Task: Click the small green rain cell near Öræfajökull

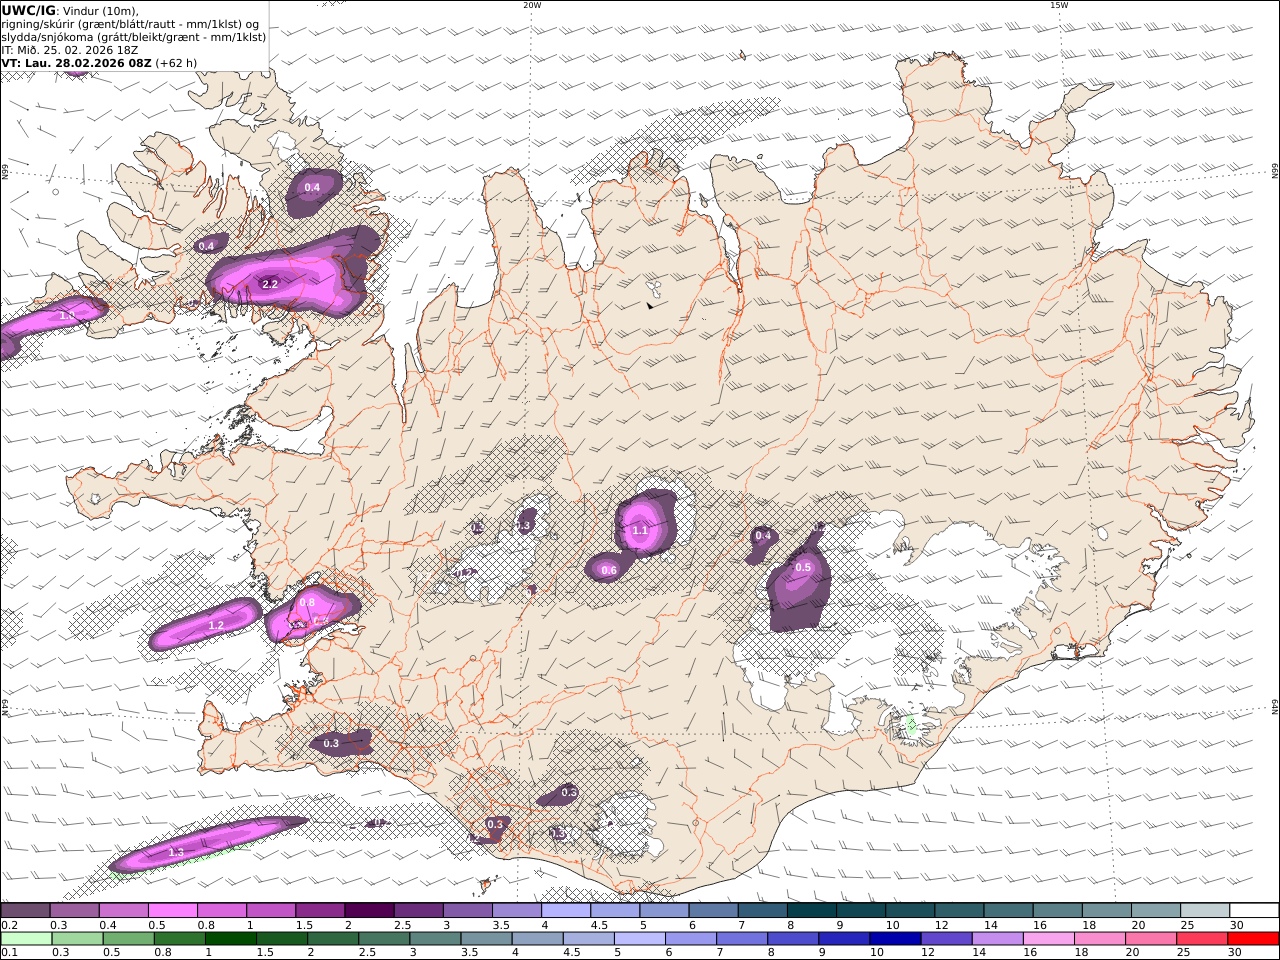Action: [x=911, y=725]
